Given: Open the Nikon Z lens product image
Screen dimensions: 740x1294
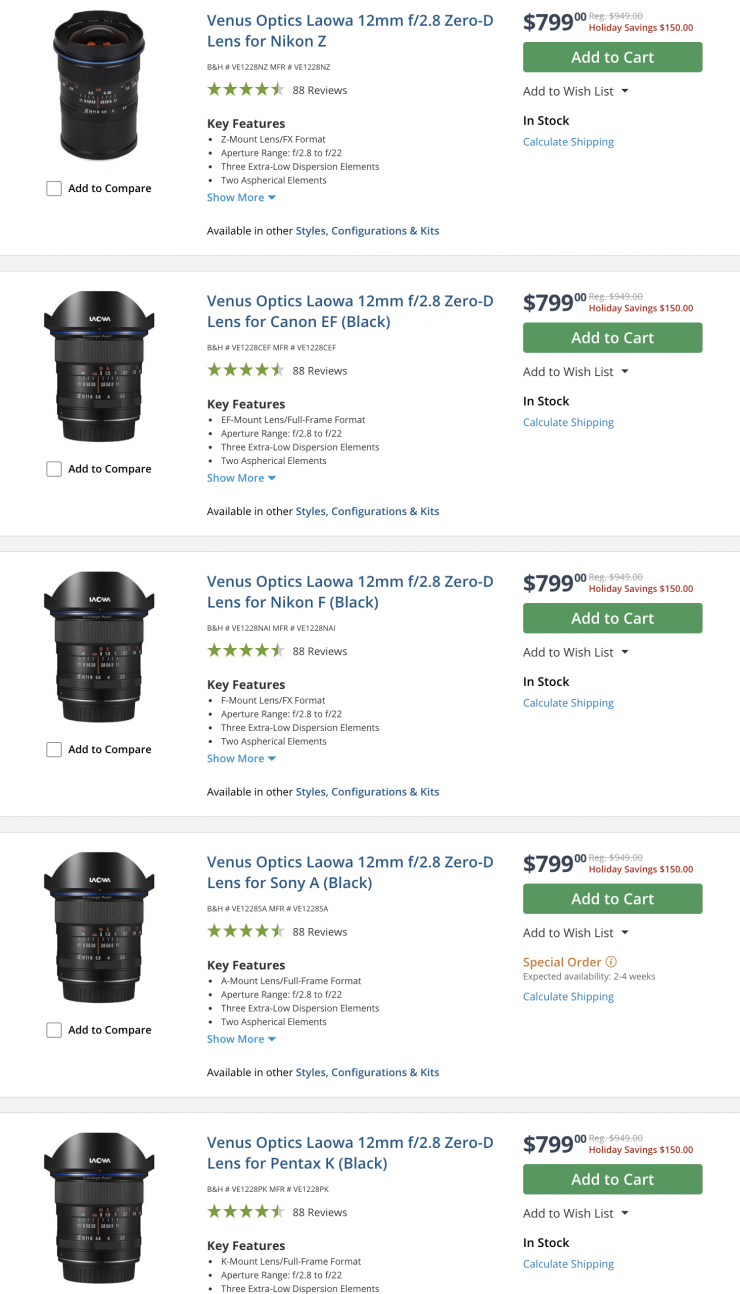Looking at the screenshot, I should click(x=98, y=86).
